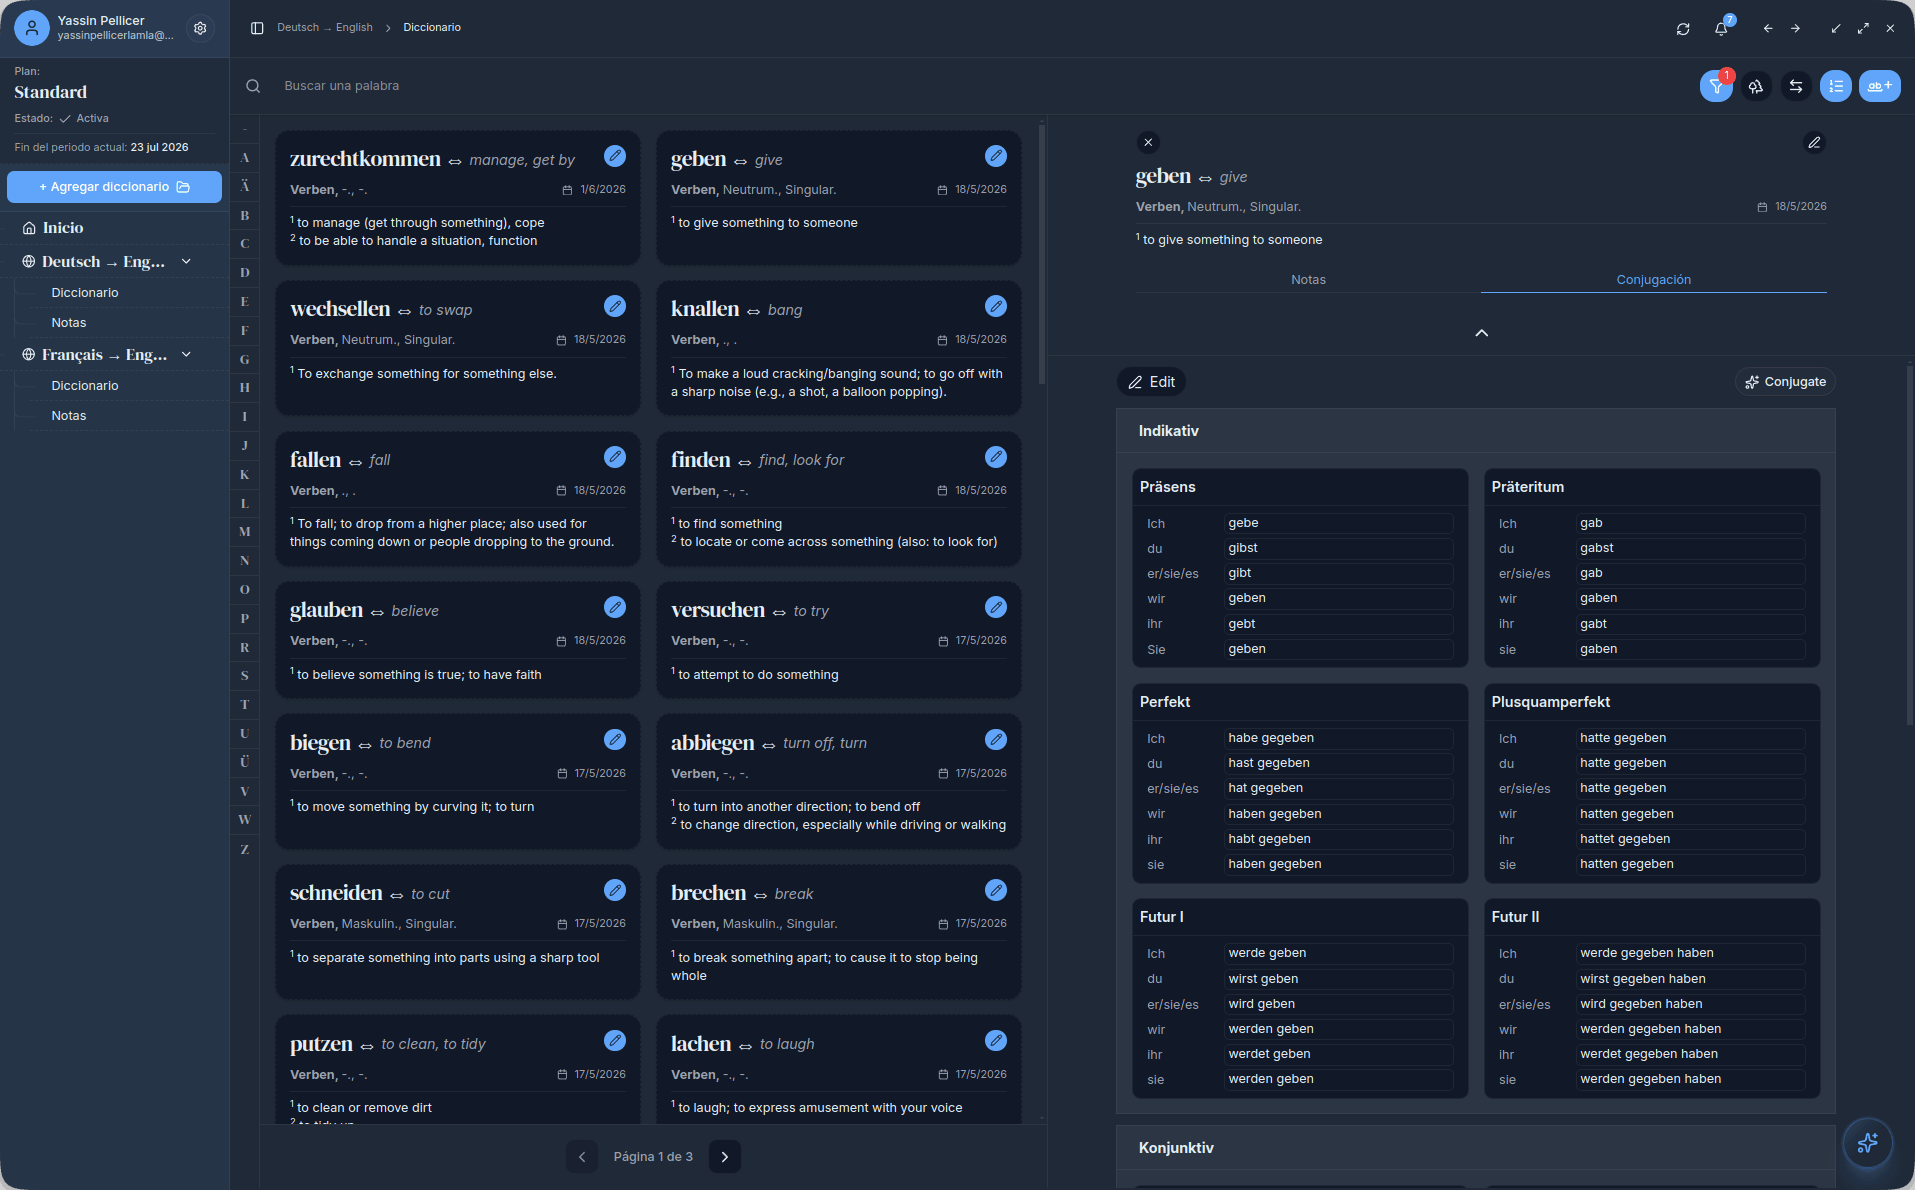Collapse the detail header chevron
The image size is (1915, 1190).
point(1482,333)
